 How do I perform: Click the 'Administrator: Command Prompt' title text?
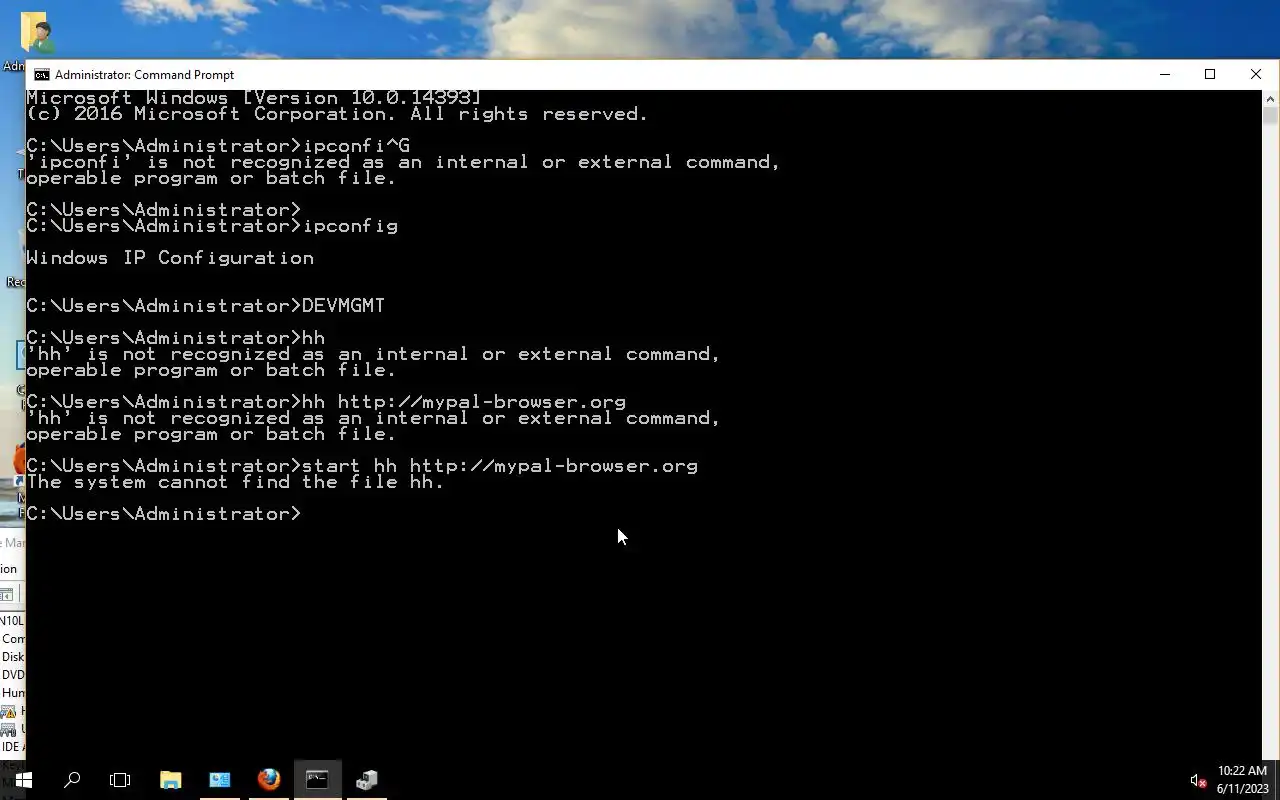pyautogui.click(x=144, y=75)
